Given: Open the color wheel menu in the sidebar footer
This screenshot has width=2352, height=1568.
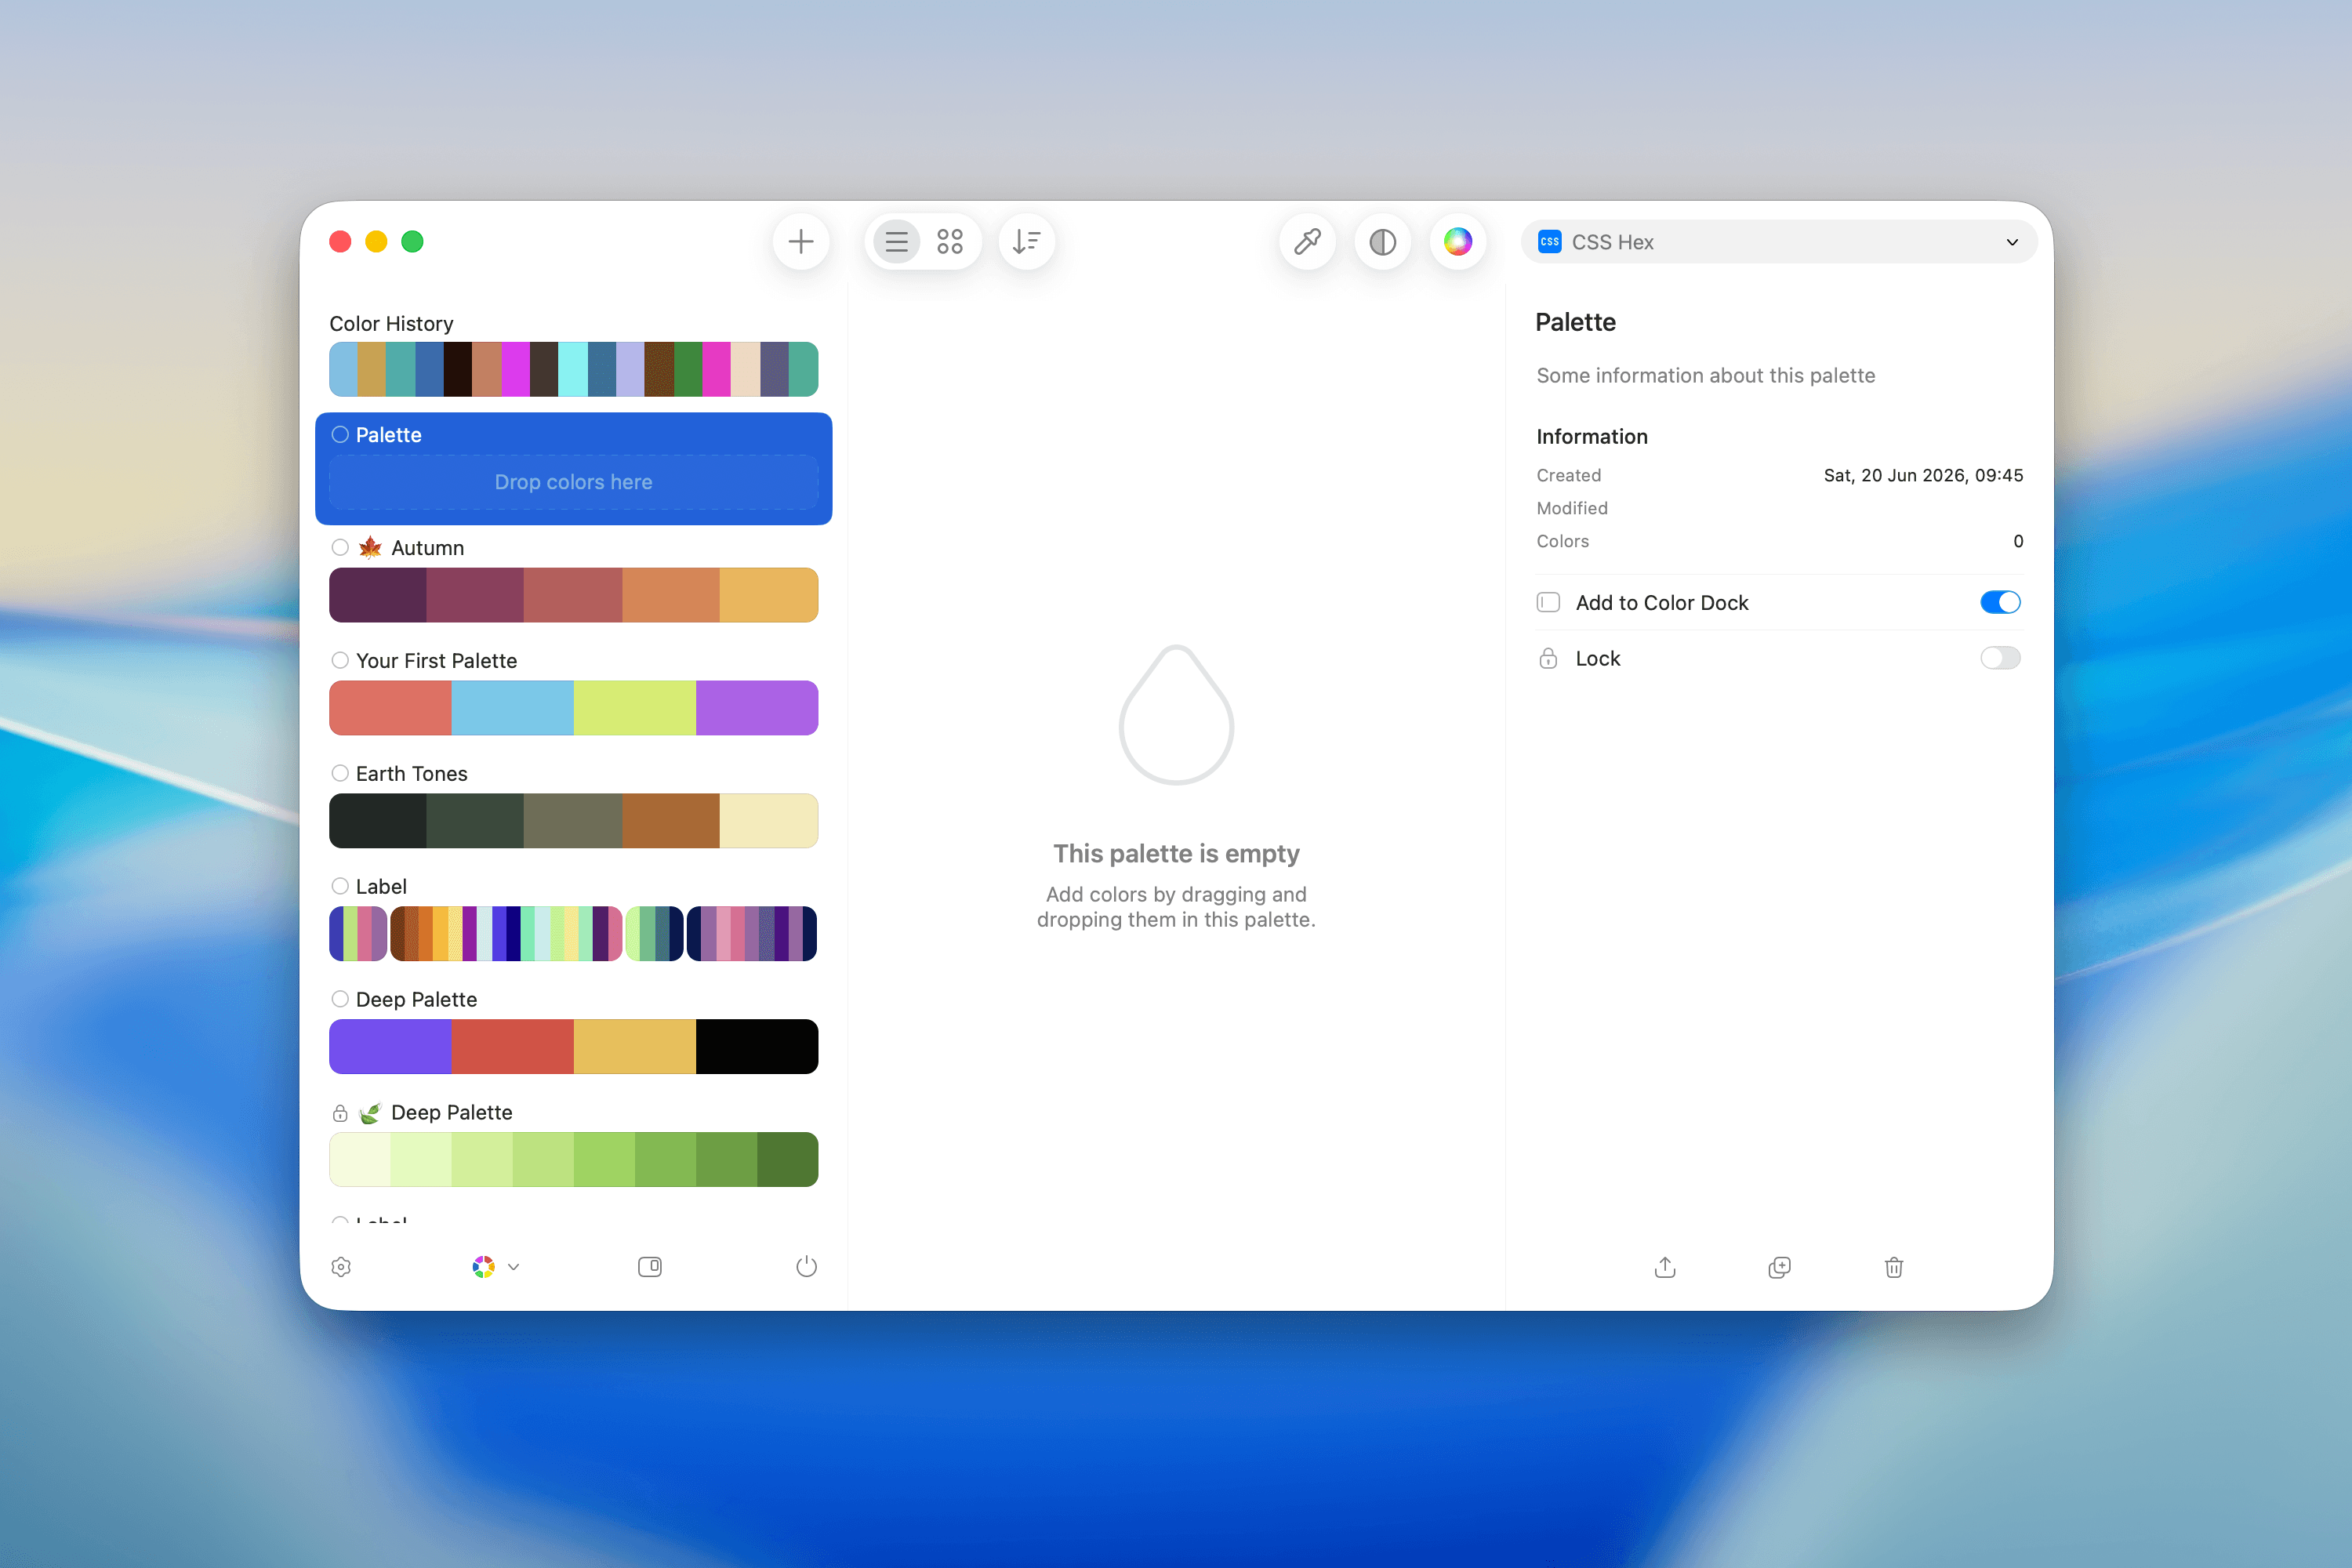Looking at the screenshot, I should (x=484, y=1267).
